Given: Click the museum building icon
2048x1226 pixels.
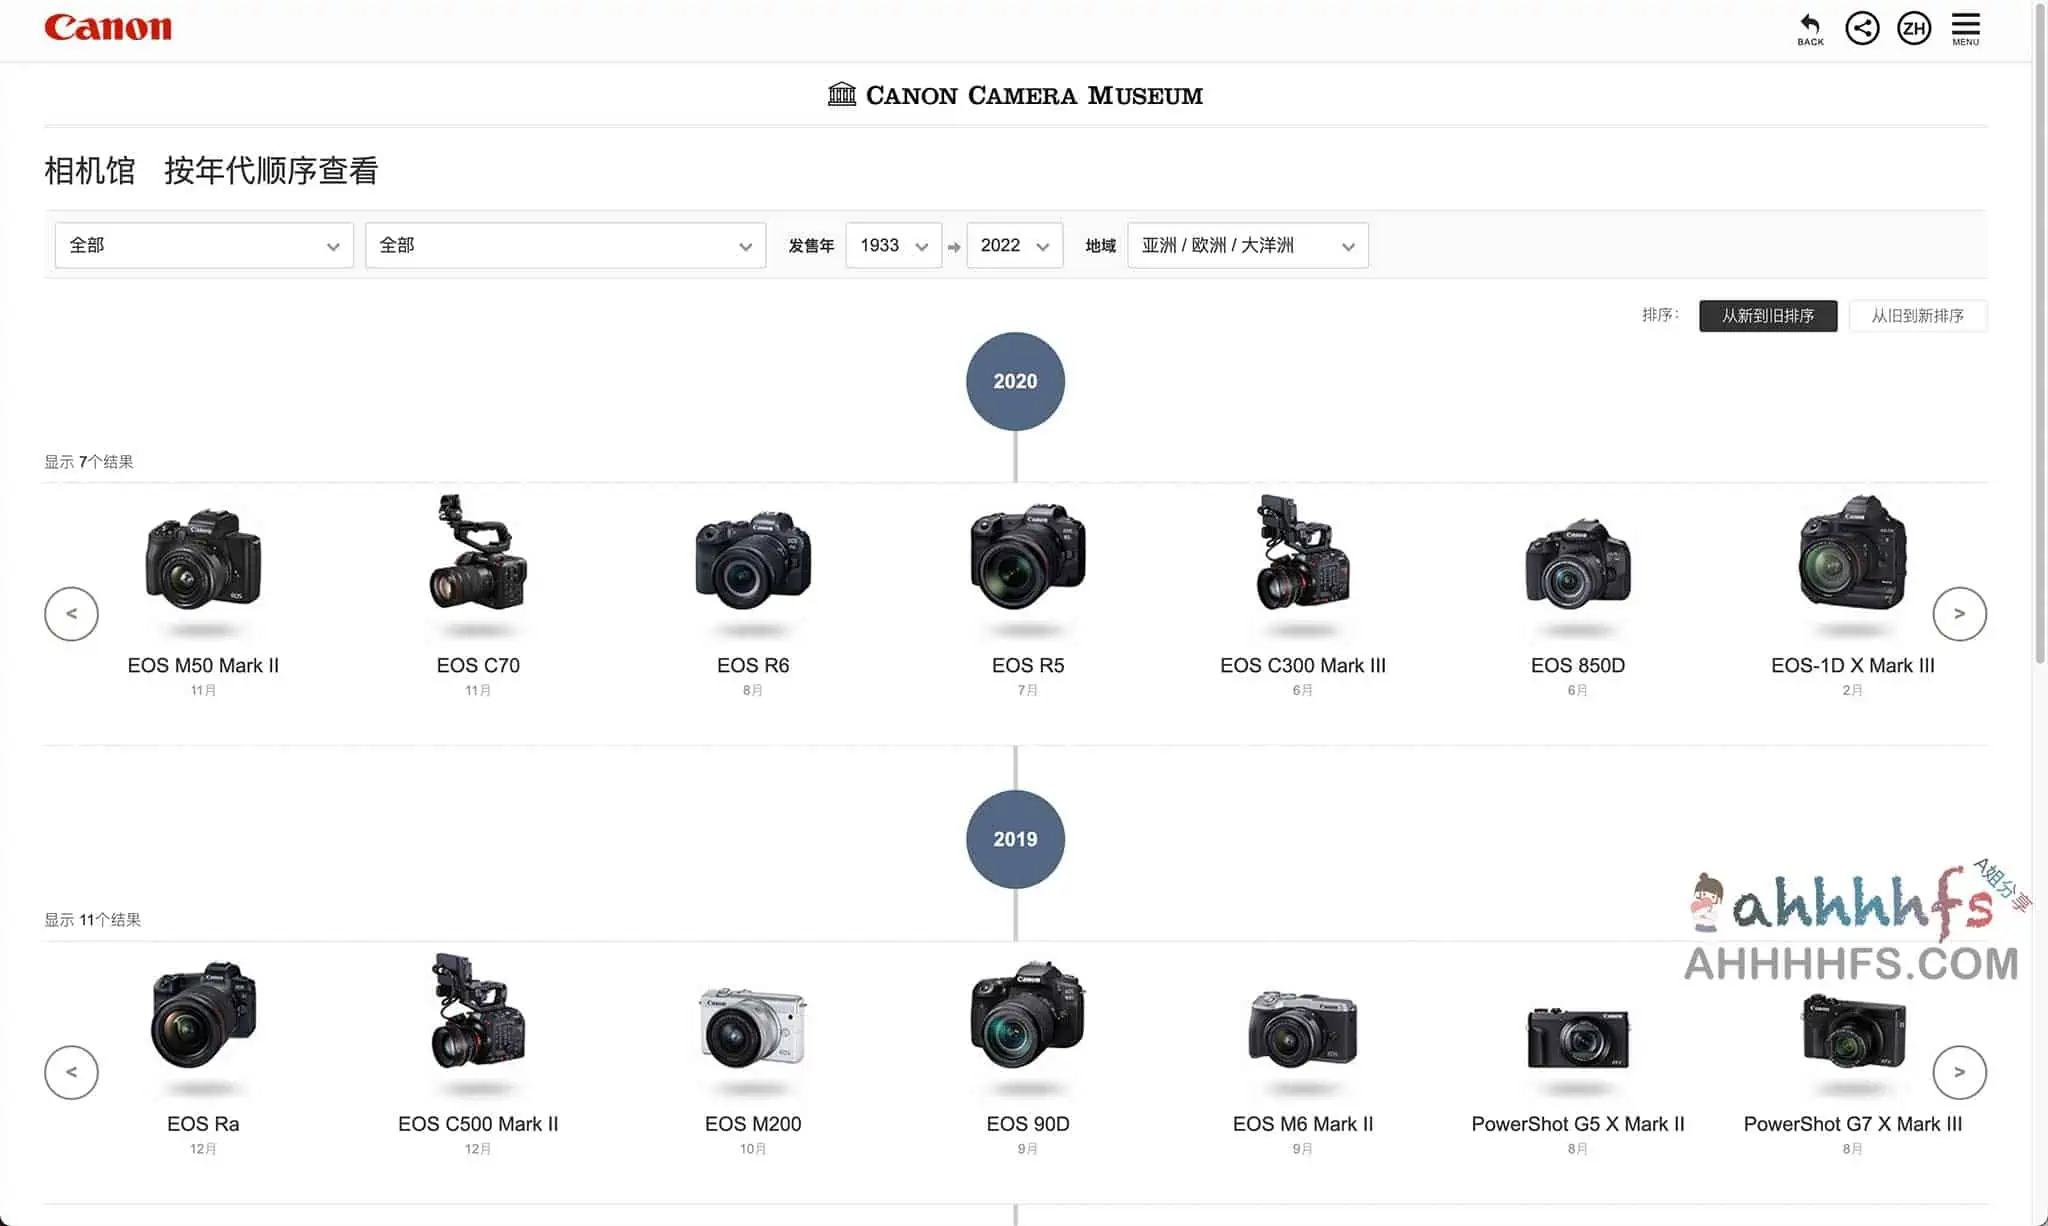Looking at the screenshot, I should 842,95.
